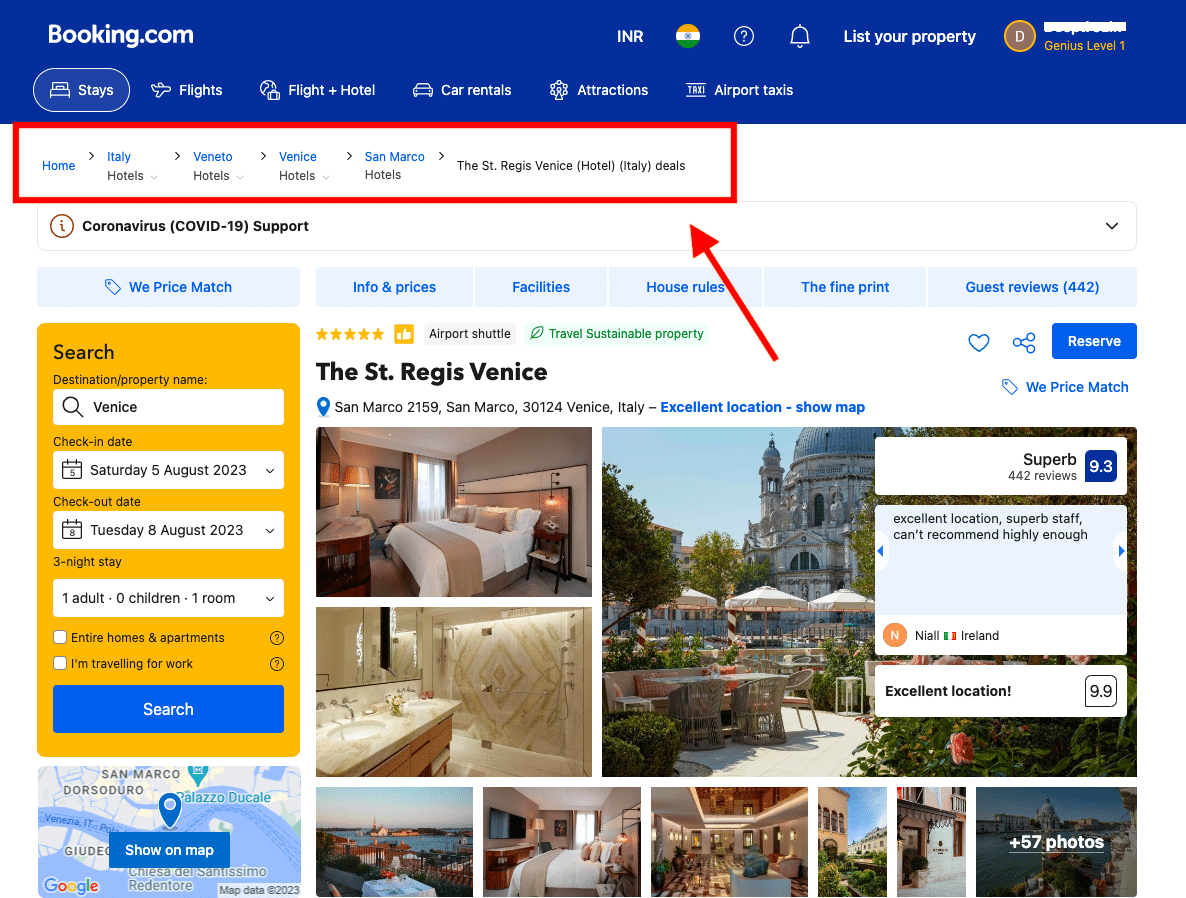Screen dimensions: 1186x898
Task: Click the help question-mark icon
Action: pos(743,36)
